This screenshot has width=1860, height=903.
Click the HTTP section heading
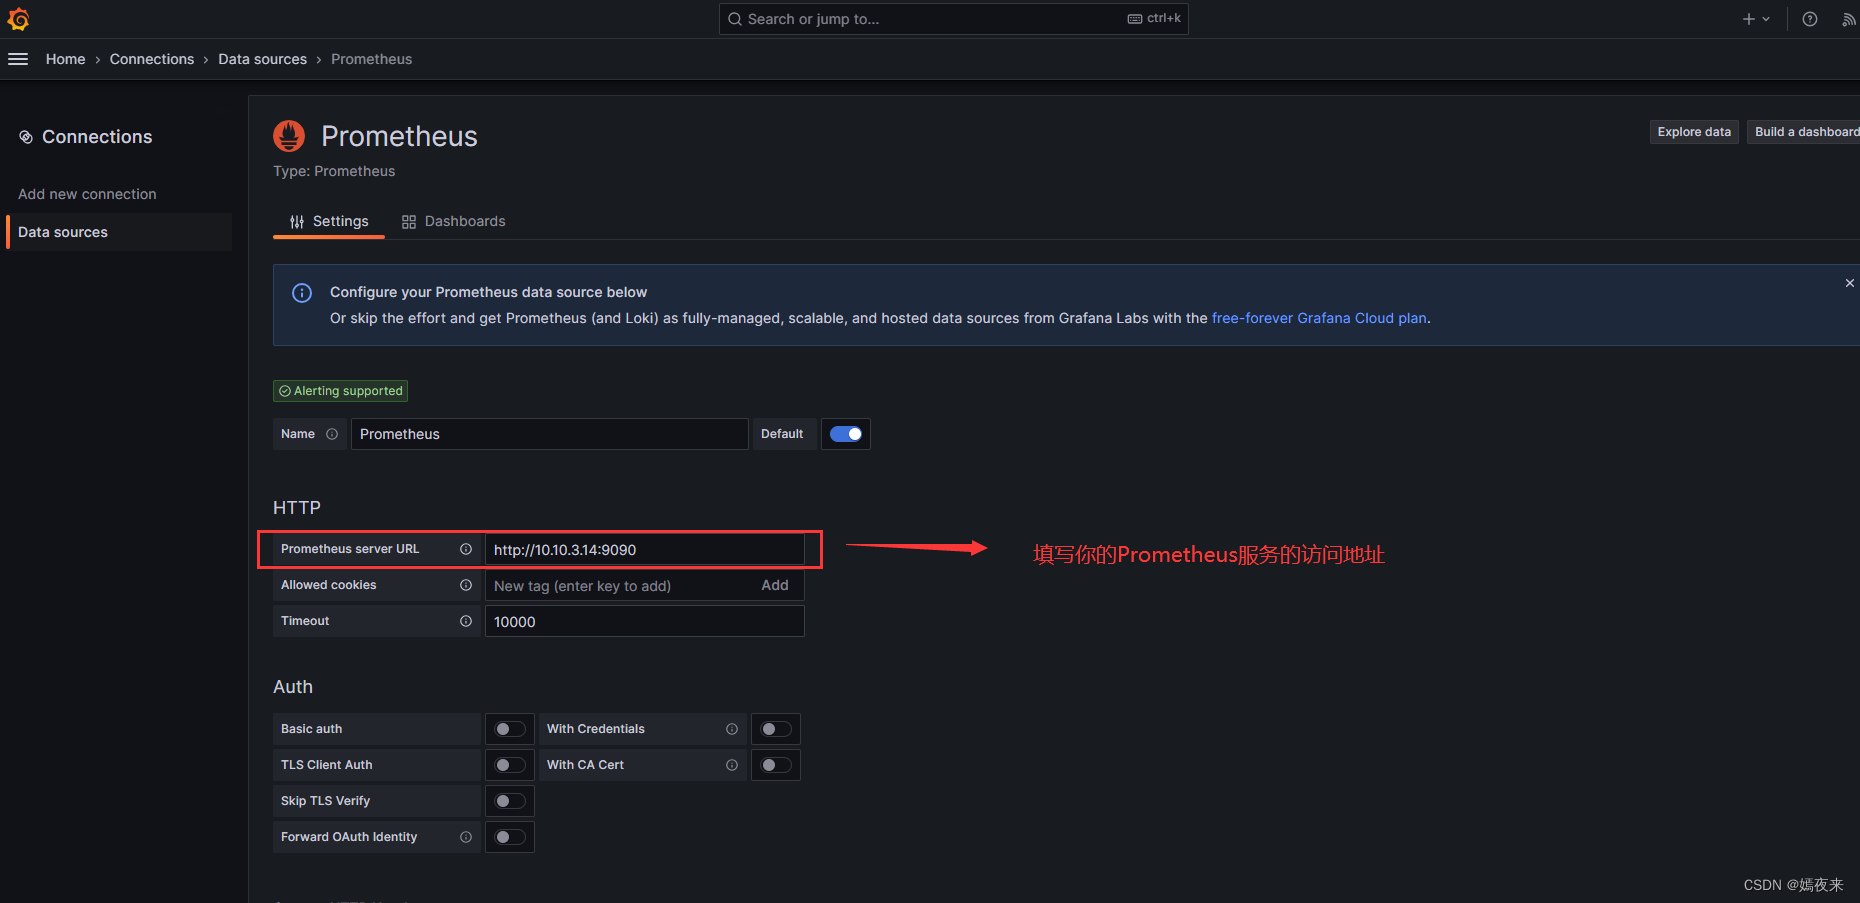coord(297,508)
